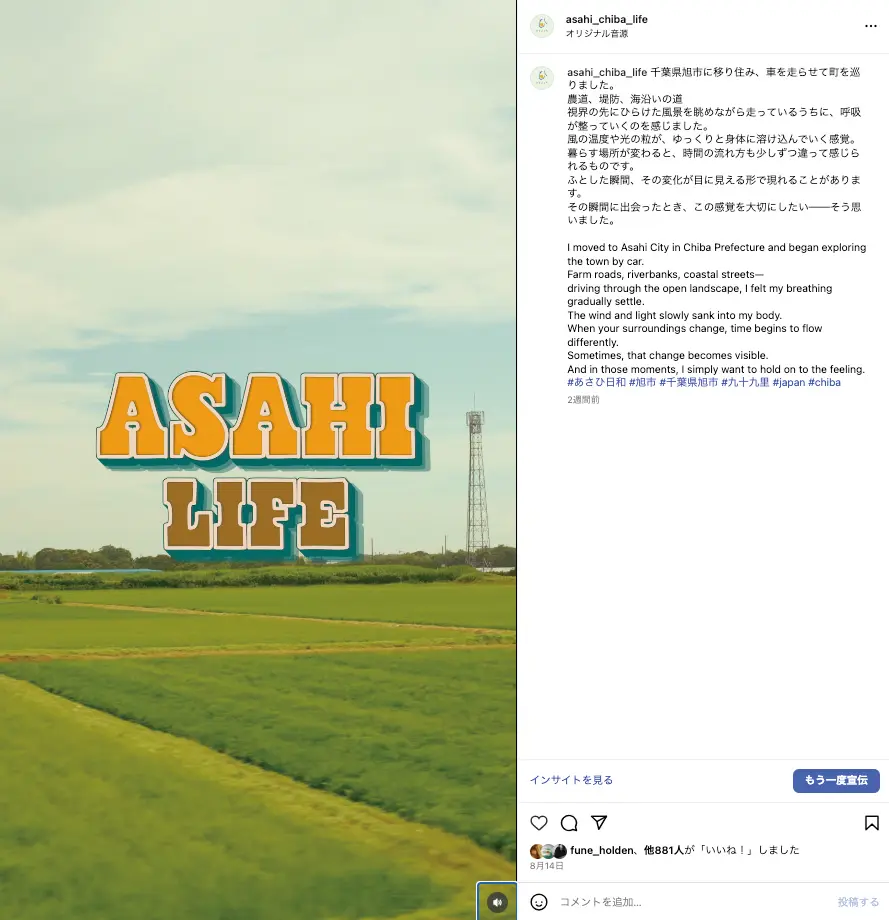889x920 pixels.
Task: Click the small avatar next to the caption
Action: 542,77
